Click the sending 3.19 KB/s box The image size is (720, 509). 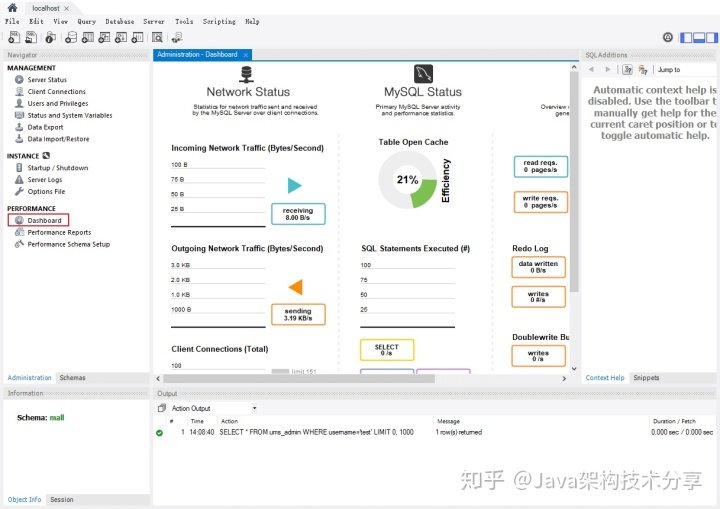click(x=298, y=314)
